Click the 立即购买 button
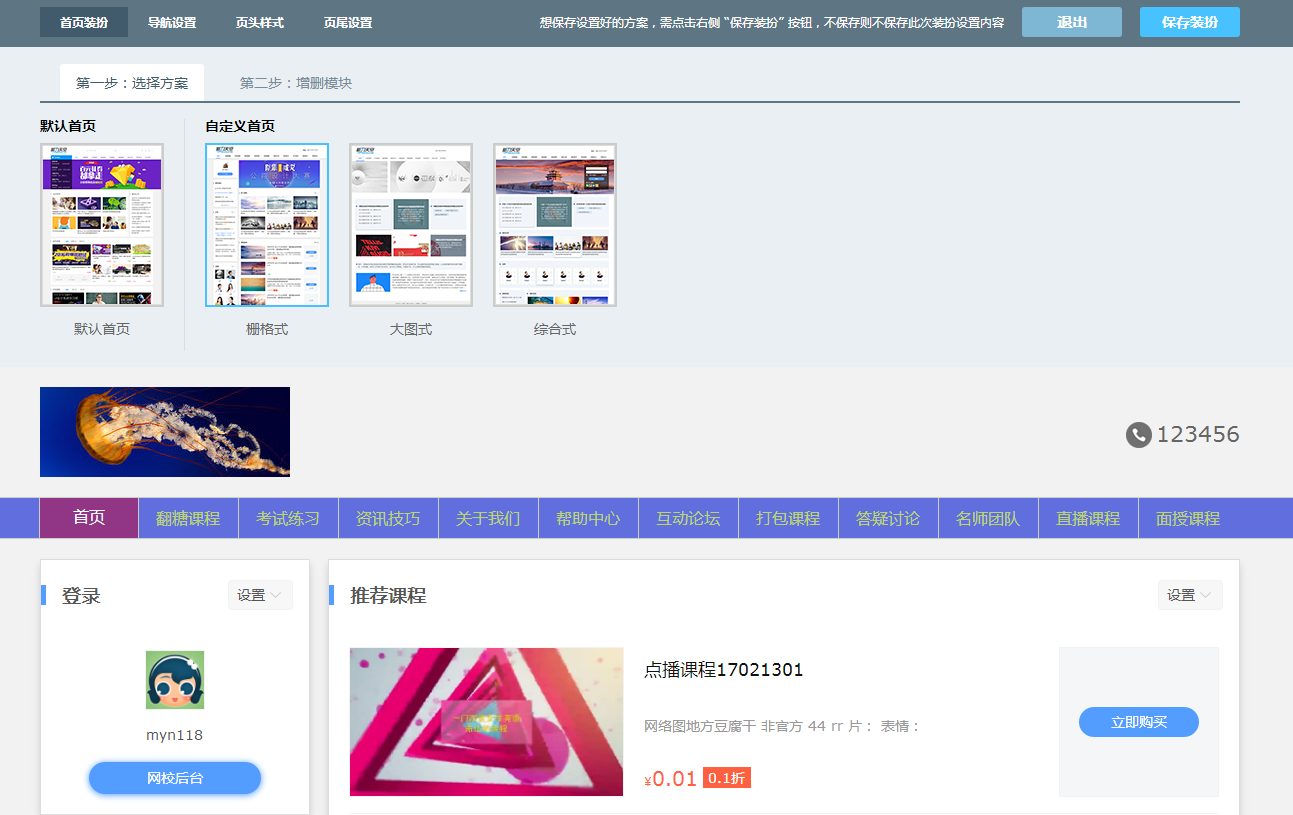The height and width of the screenshot is (815, 1293). 1138,722
